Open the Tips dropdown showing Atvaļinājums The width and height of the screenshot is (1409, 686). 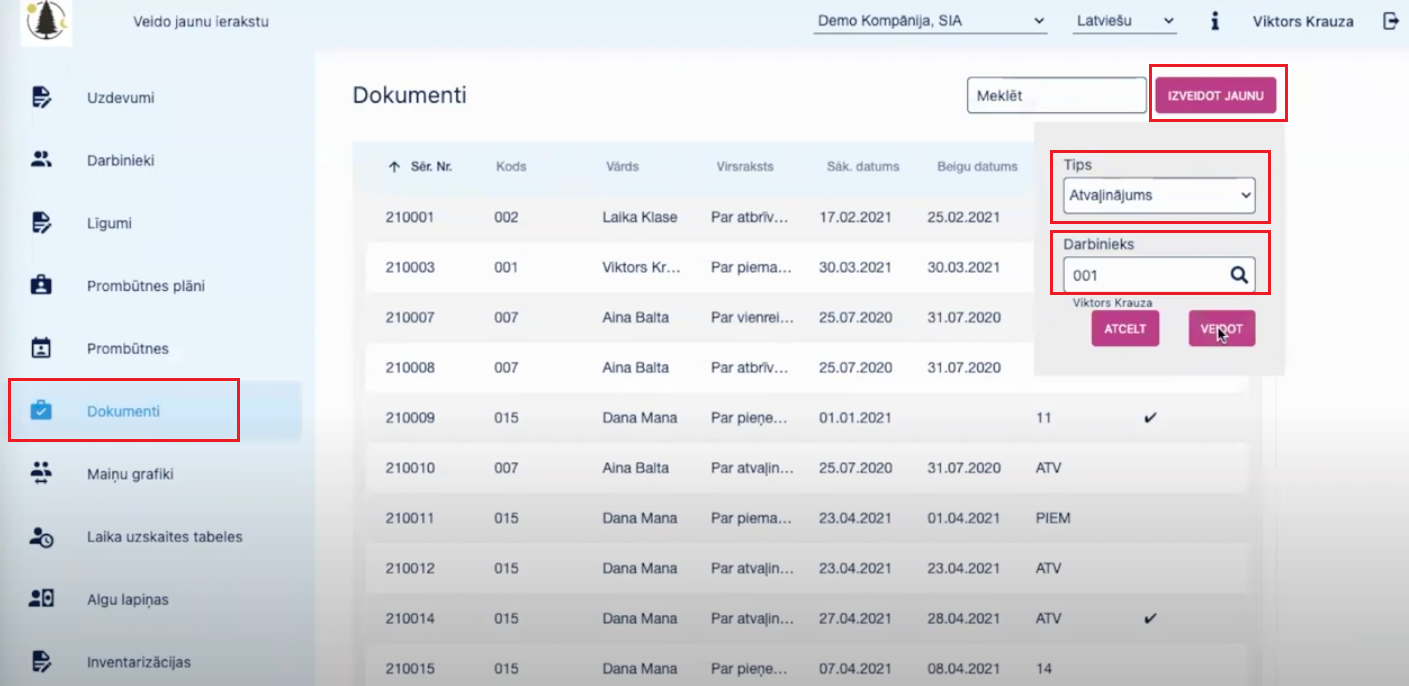[1158, 196]
